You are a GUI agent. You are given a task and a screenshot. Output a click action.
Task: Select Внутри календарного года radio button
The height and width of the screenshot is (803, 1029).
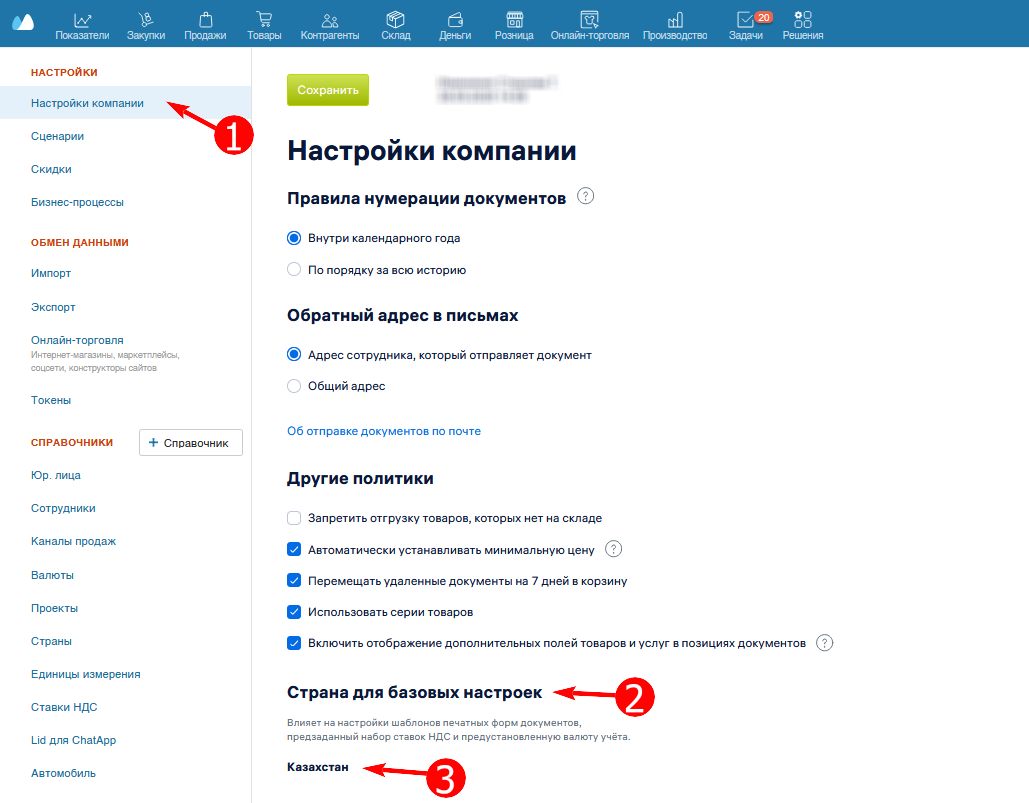pyautogui.click(x=294, y=238)
